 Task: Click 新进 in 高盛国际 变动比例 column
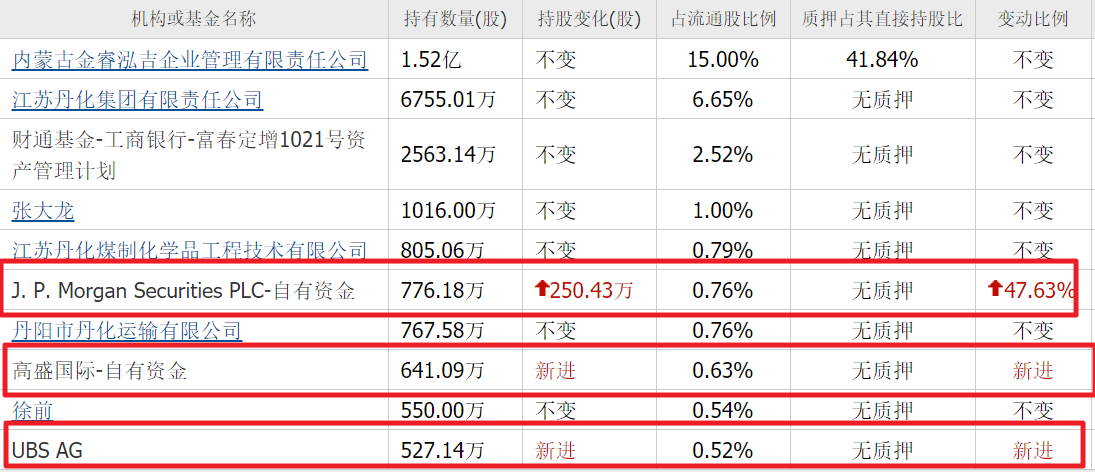(x=1033, y=370)
